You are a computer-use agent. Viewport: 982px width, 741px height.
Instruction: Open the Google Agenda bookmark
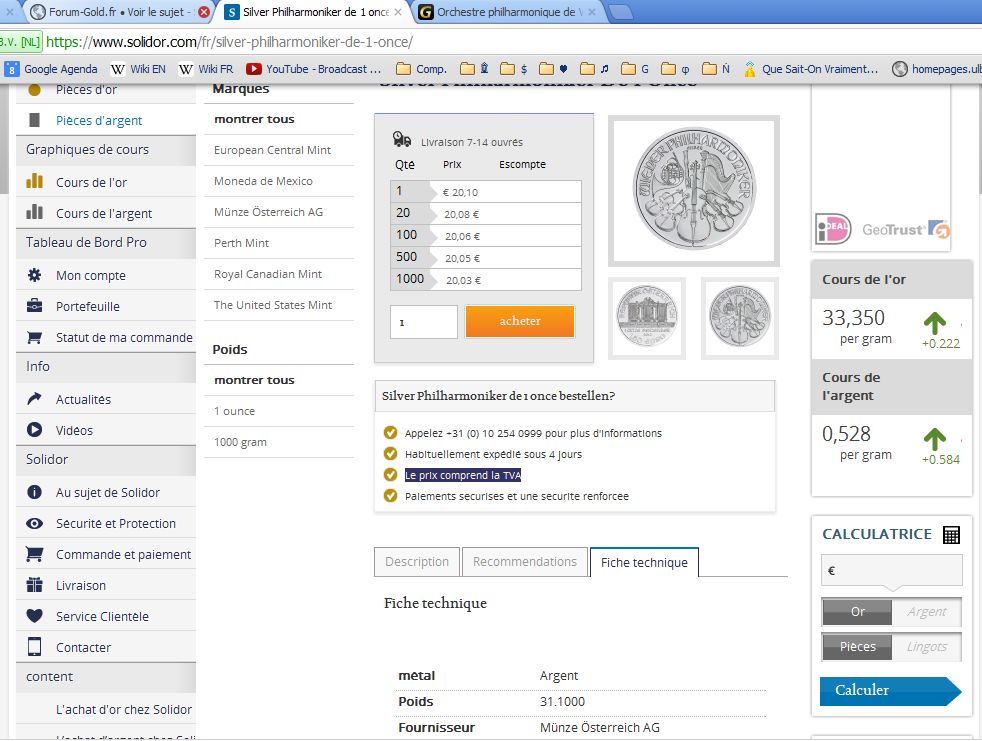[51, 69]
